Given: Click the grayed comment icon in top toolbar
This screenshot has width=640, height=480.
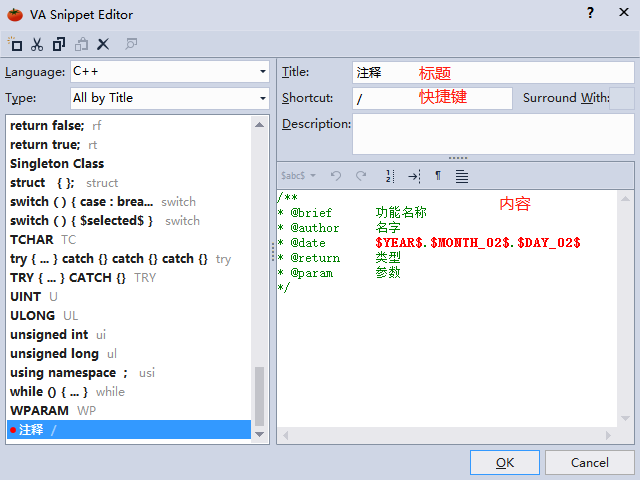Looking at the screenshot, I should click(131, 43).
